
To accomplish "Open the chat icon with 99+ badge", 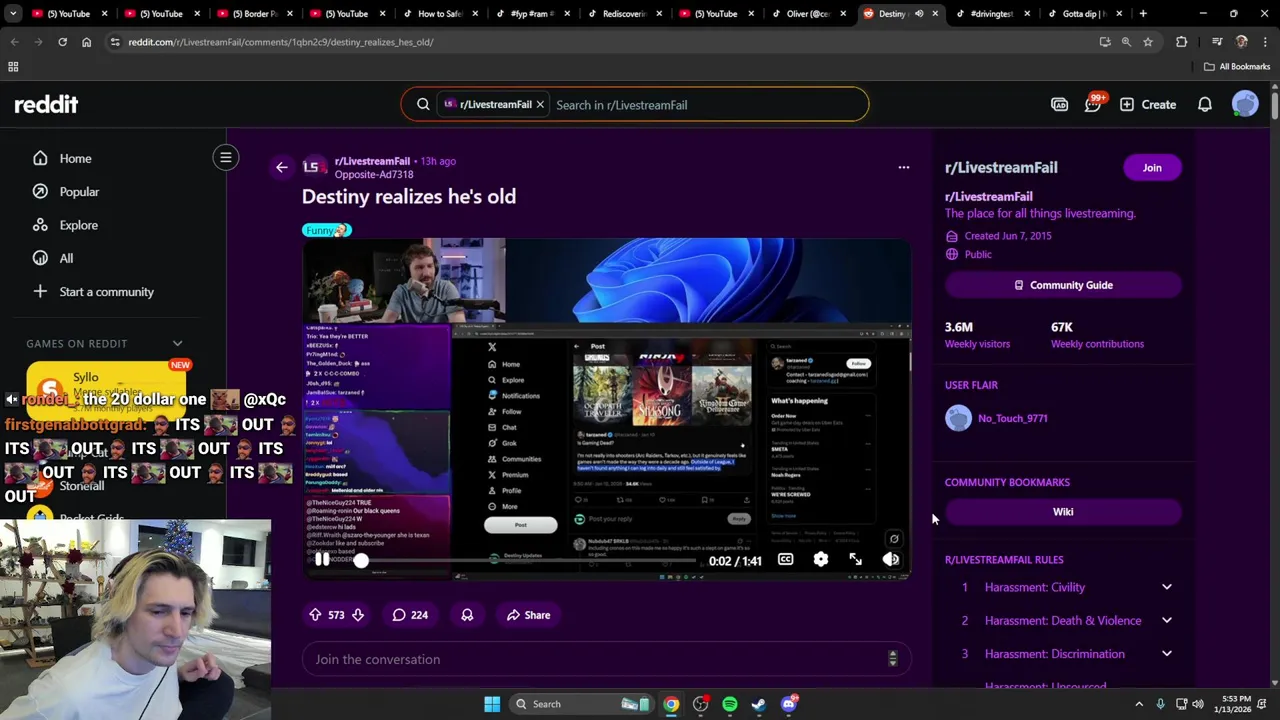I will click(x=1093, y=105).
